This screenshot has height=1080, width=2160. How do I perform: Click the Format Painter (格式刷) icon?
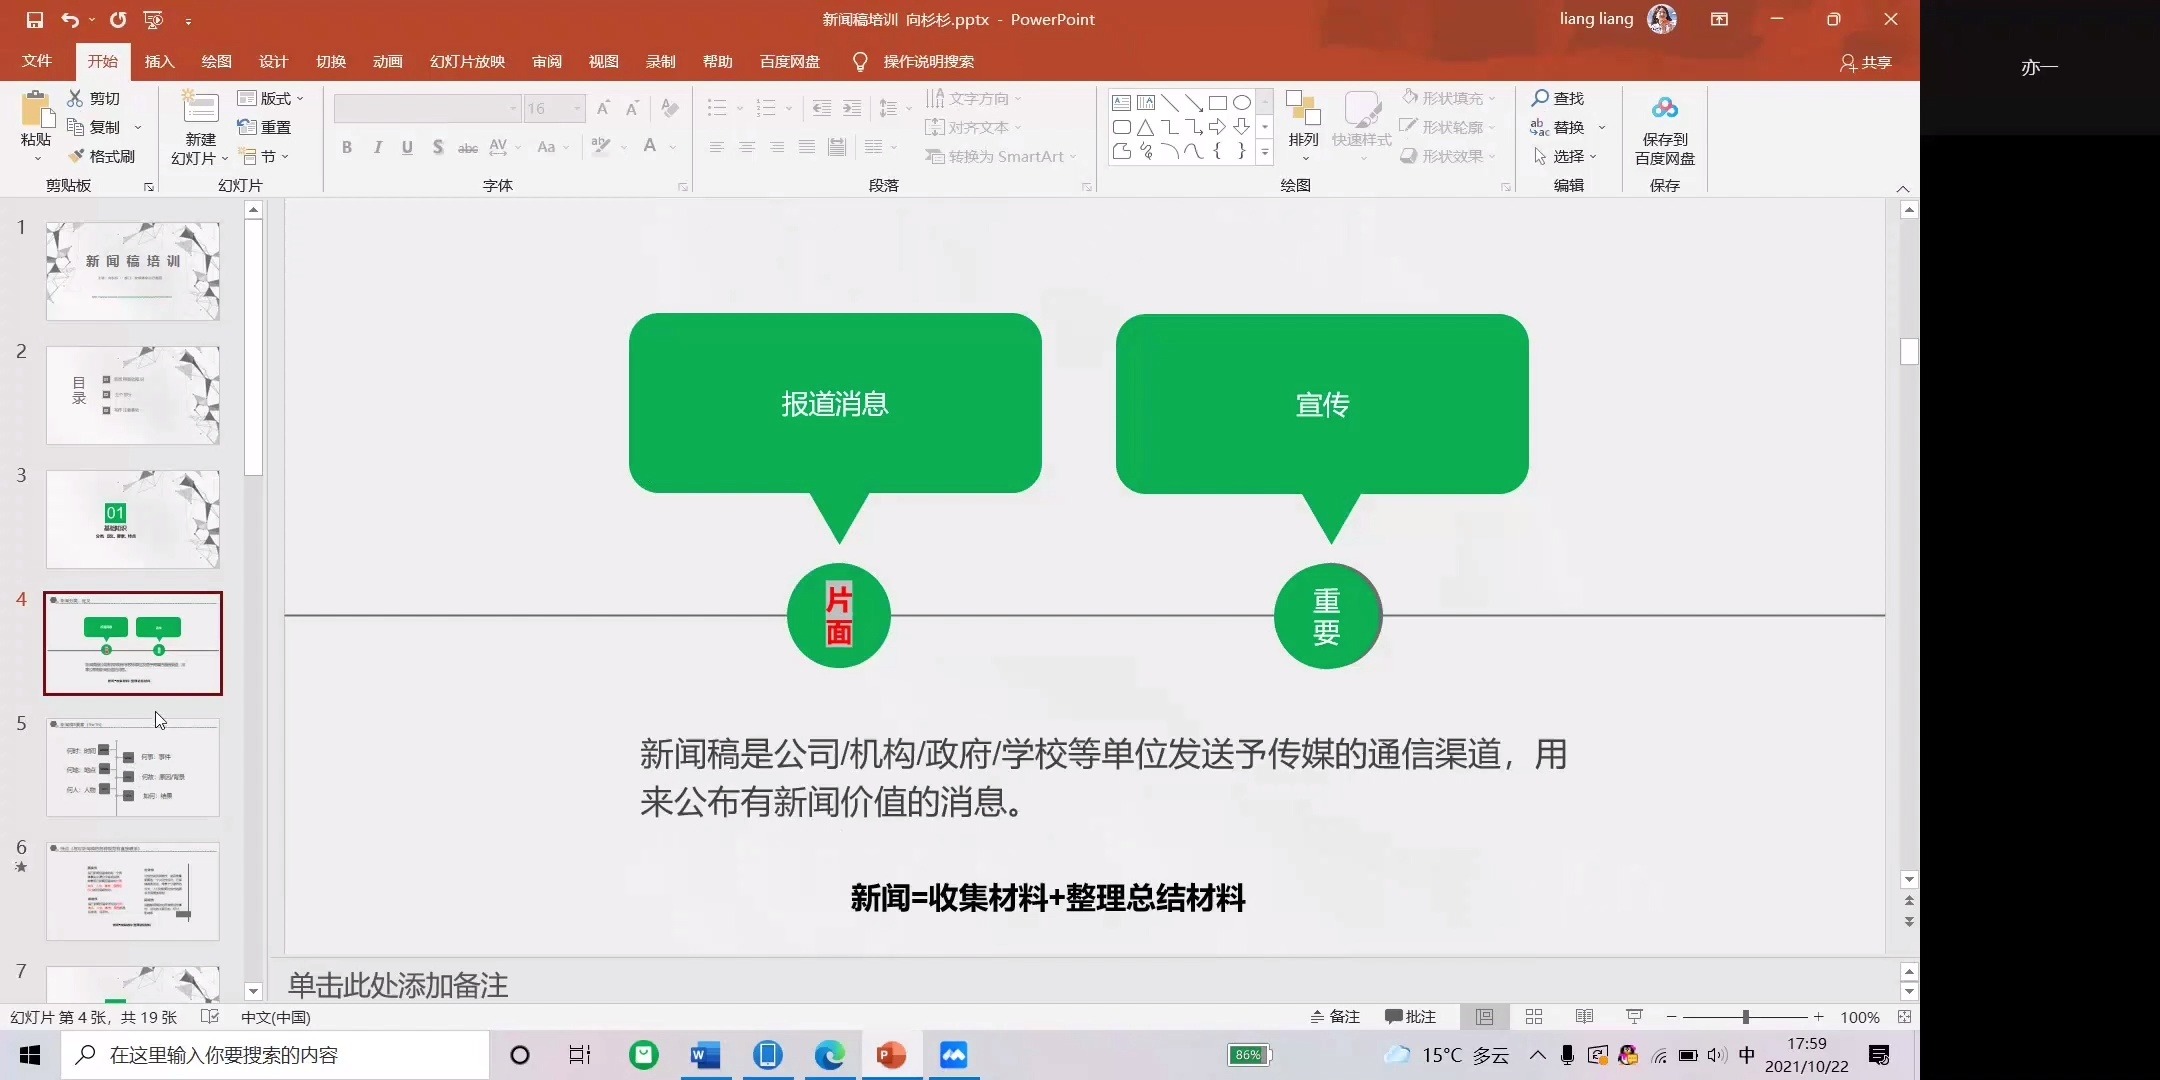pyautogui.click(x=75, y=156)
